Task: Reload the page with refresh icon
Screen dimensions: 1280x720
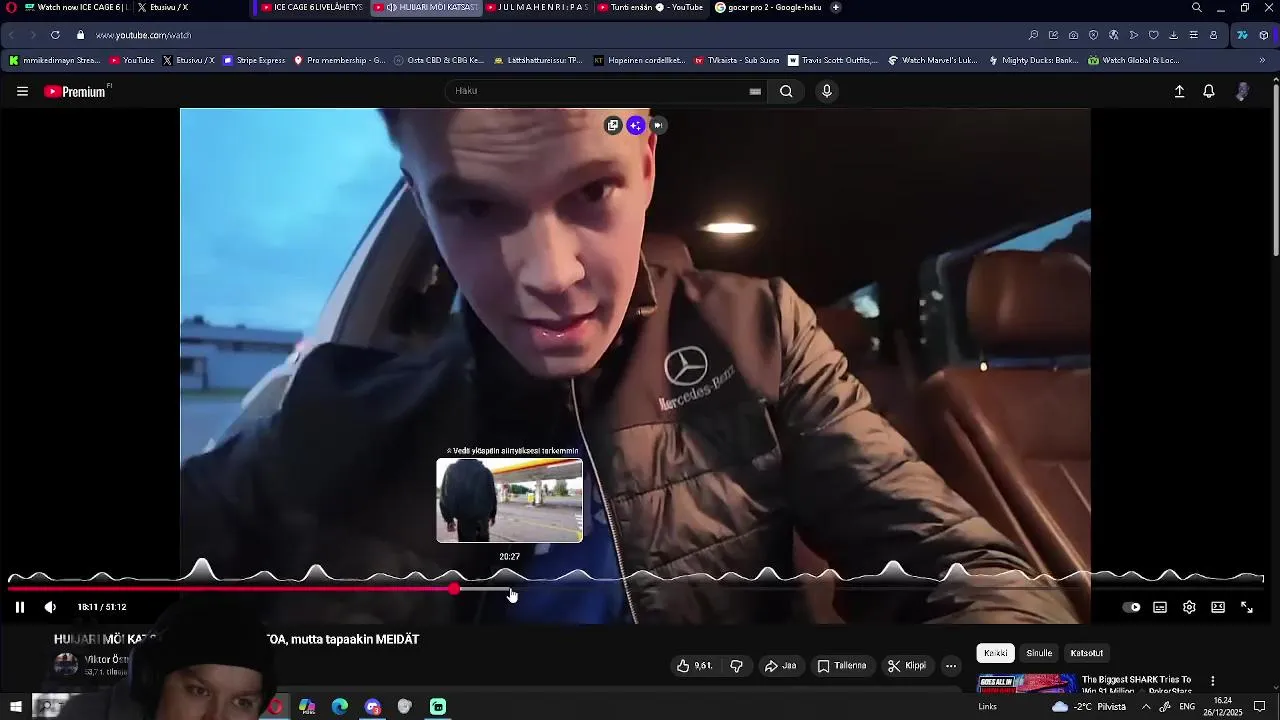Action: [x=55, y=35]
